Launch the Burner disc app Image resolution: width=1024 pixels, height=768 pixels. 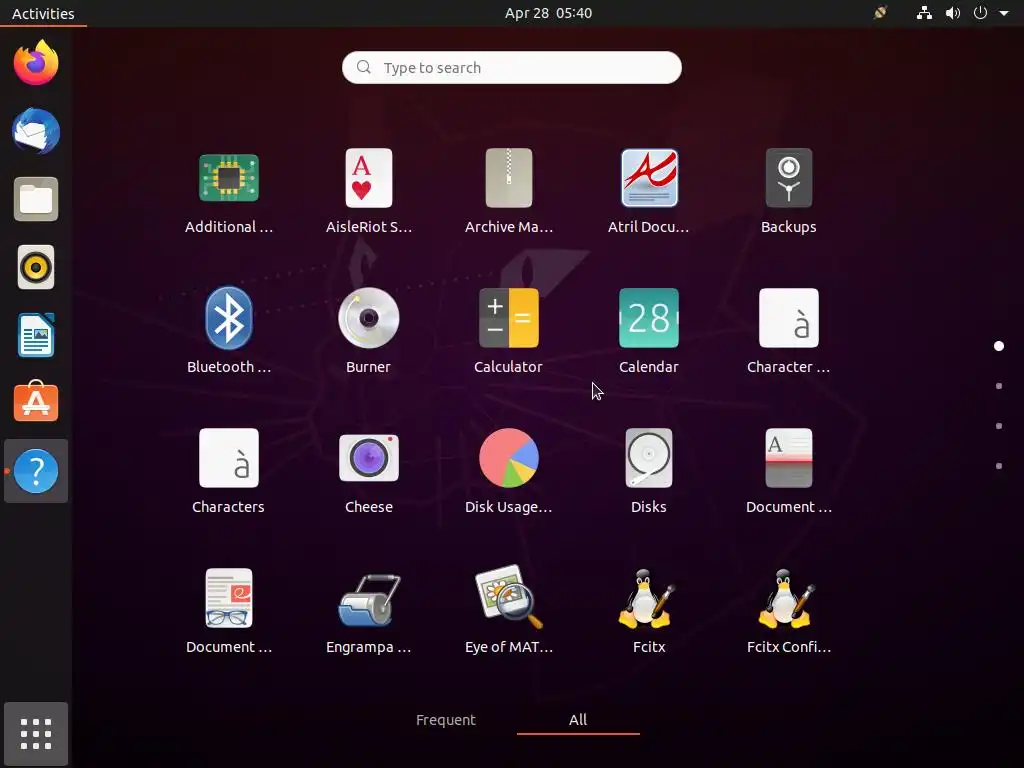coord(369,330)
